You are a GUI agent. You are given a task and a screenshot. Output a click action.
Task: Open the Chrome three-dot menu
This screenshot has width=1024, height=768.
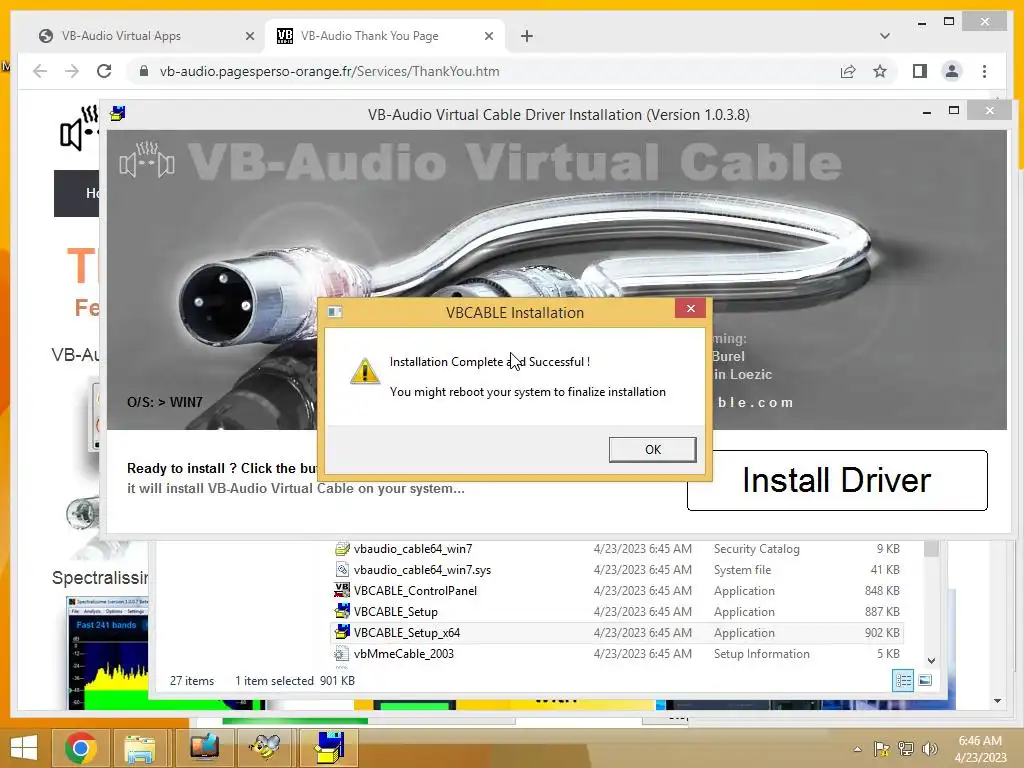[984, 71]
